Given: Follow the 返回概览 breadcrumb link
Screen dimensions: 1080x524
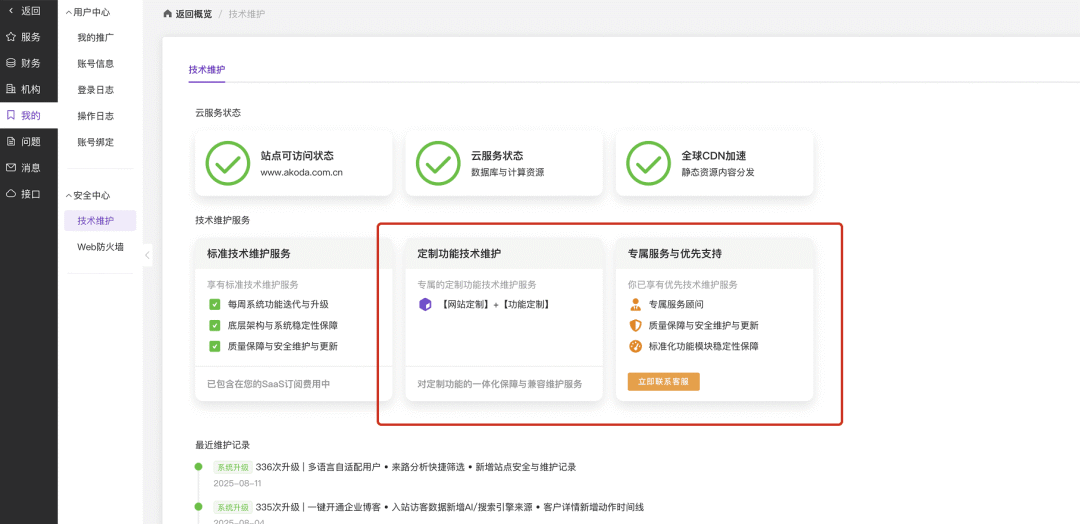Looking at the screenshot, I should (194, 14).
